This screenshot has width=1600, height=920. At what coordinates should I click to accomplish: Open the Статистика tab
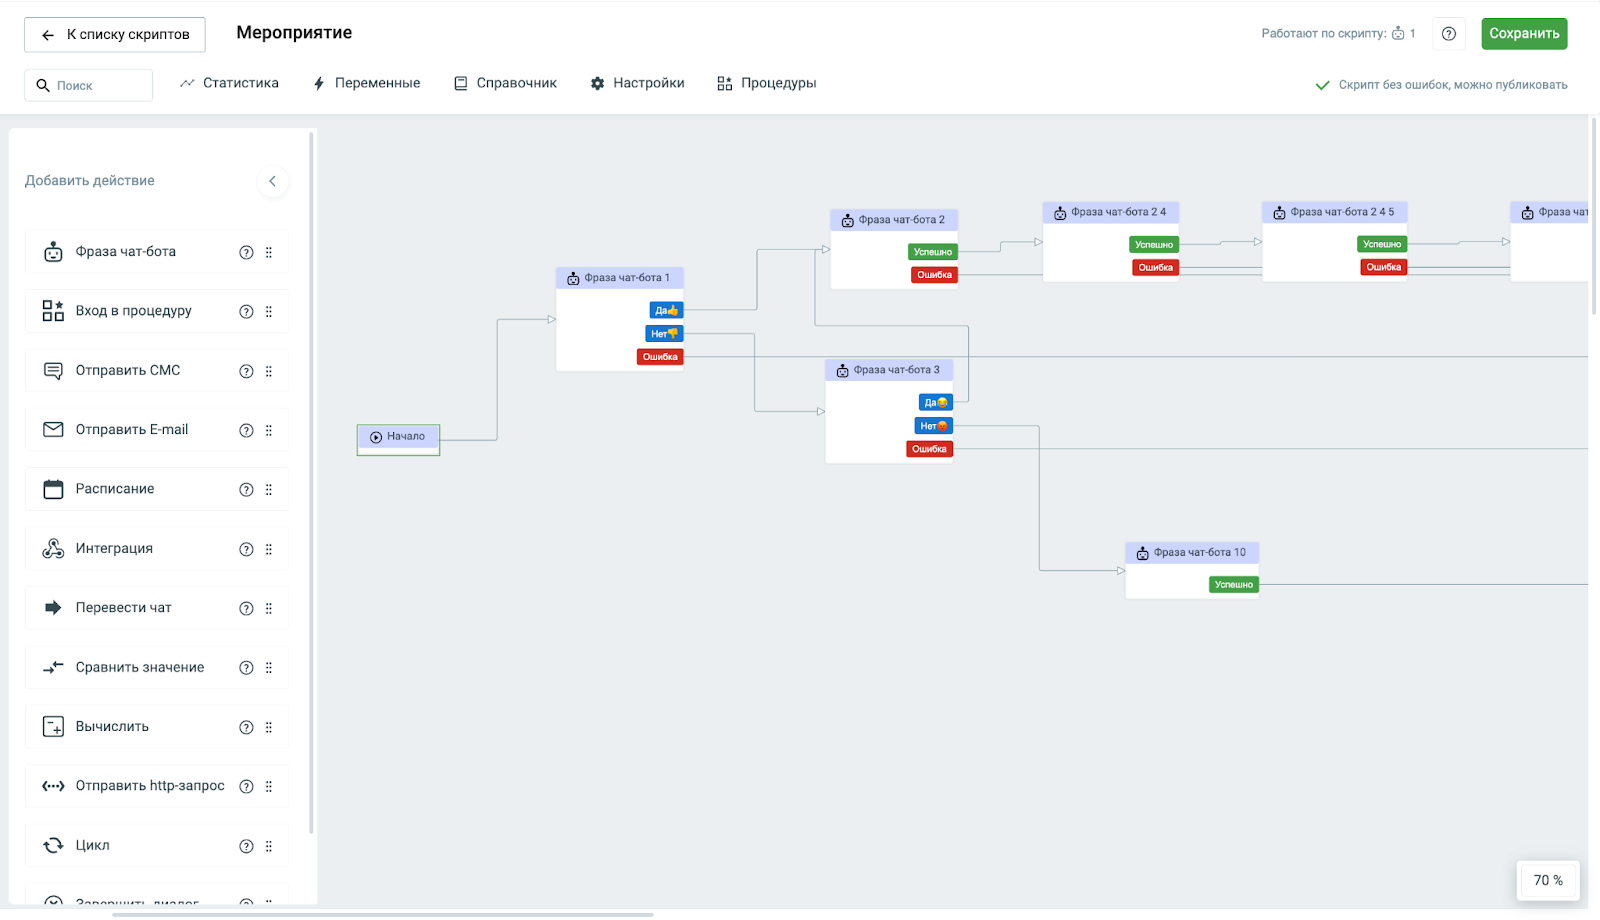coord(229,83)
